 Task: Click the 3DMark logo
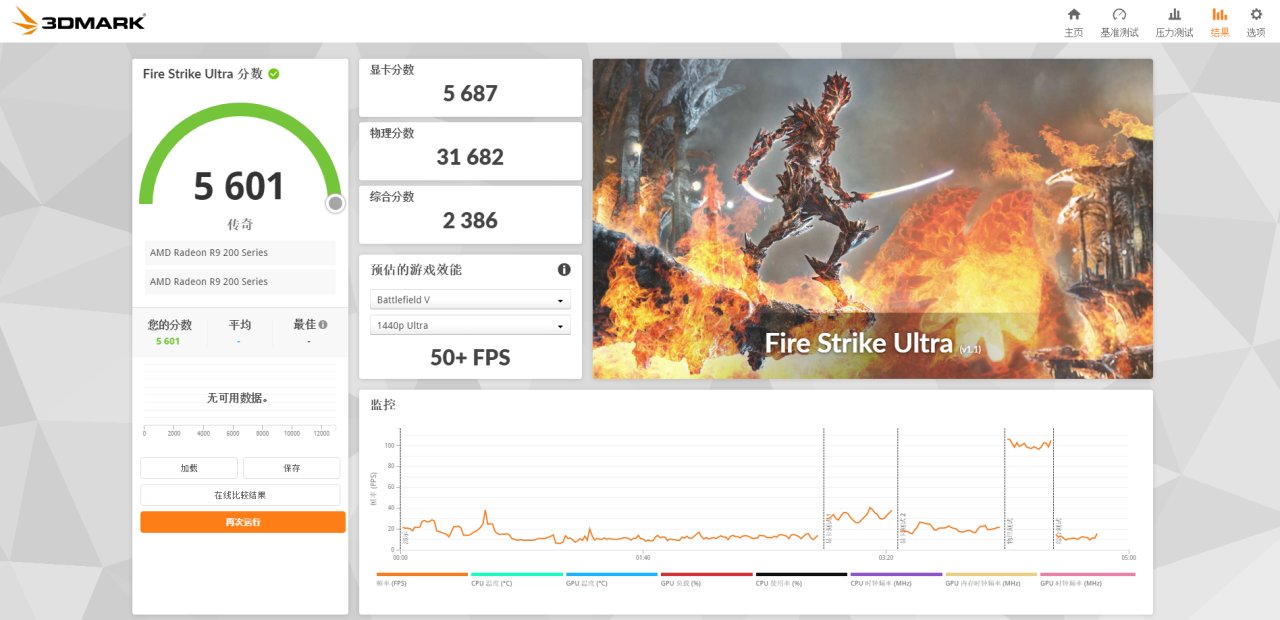[79, 20]
